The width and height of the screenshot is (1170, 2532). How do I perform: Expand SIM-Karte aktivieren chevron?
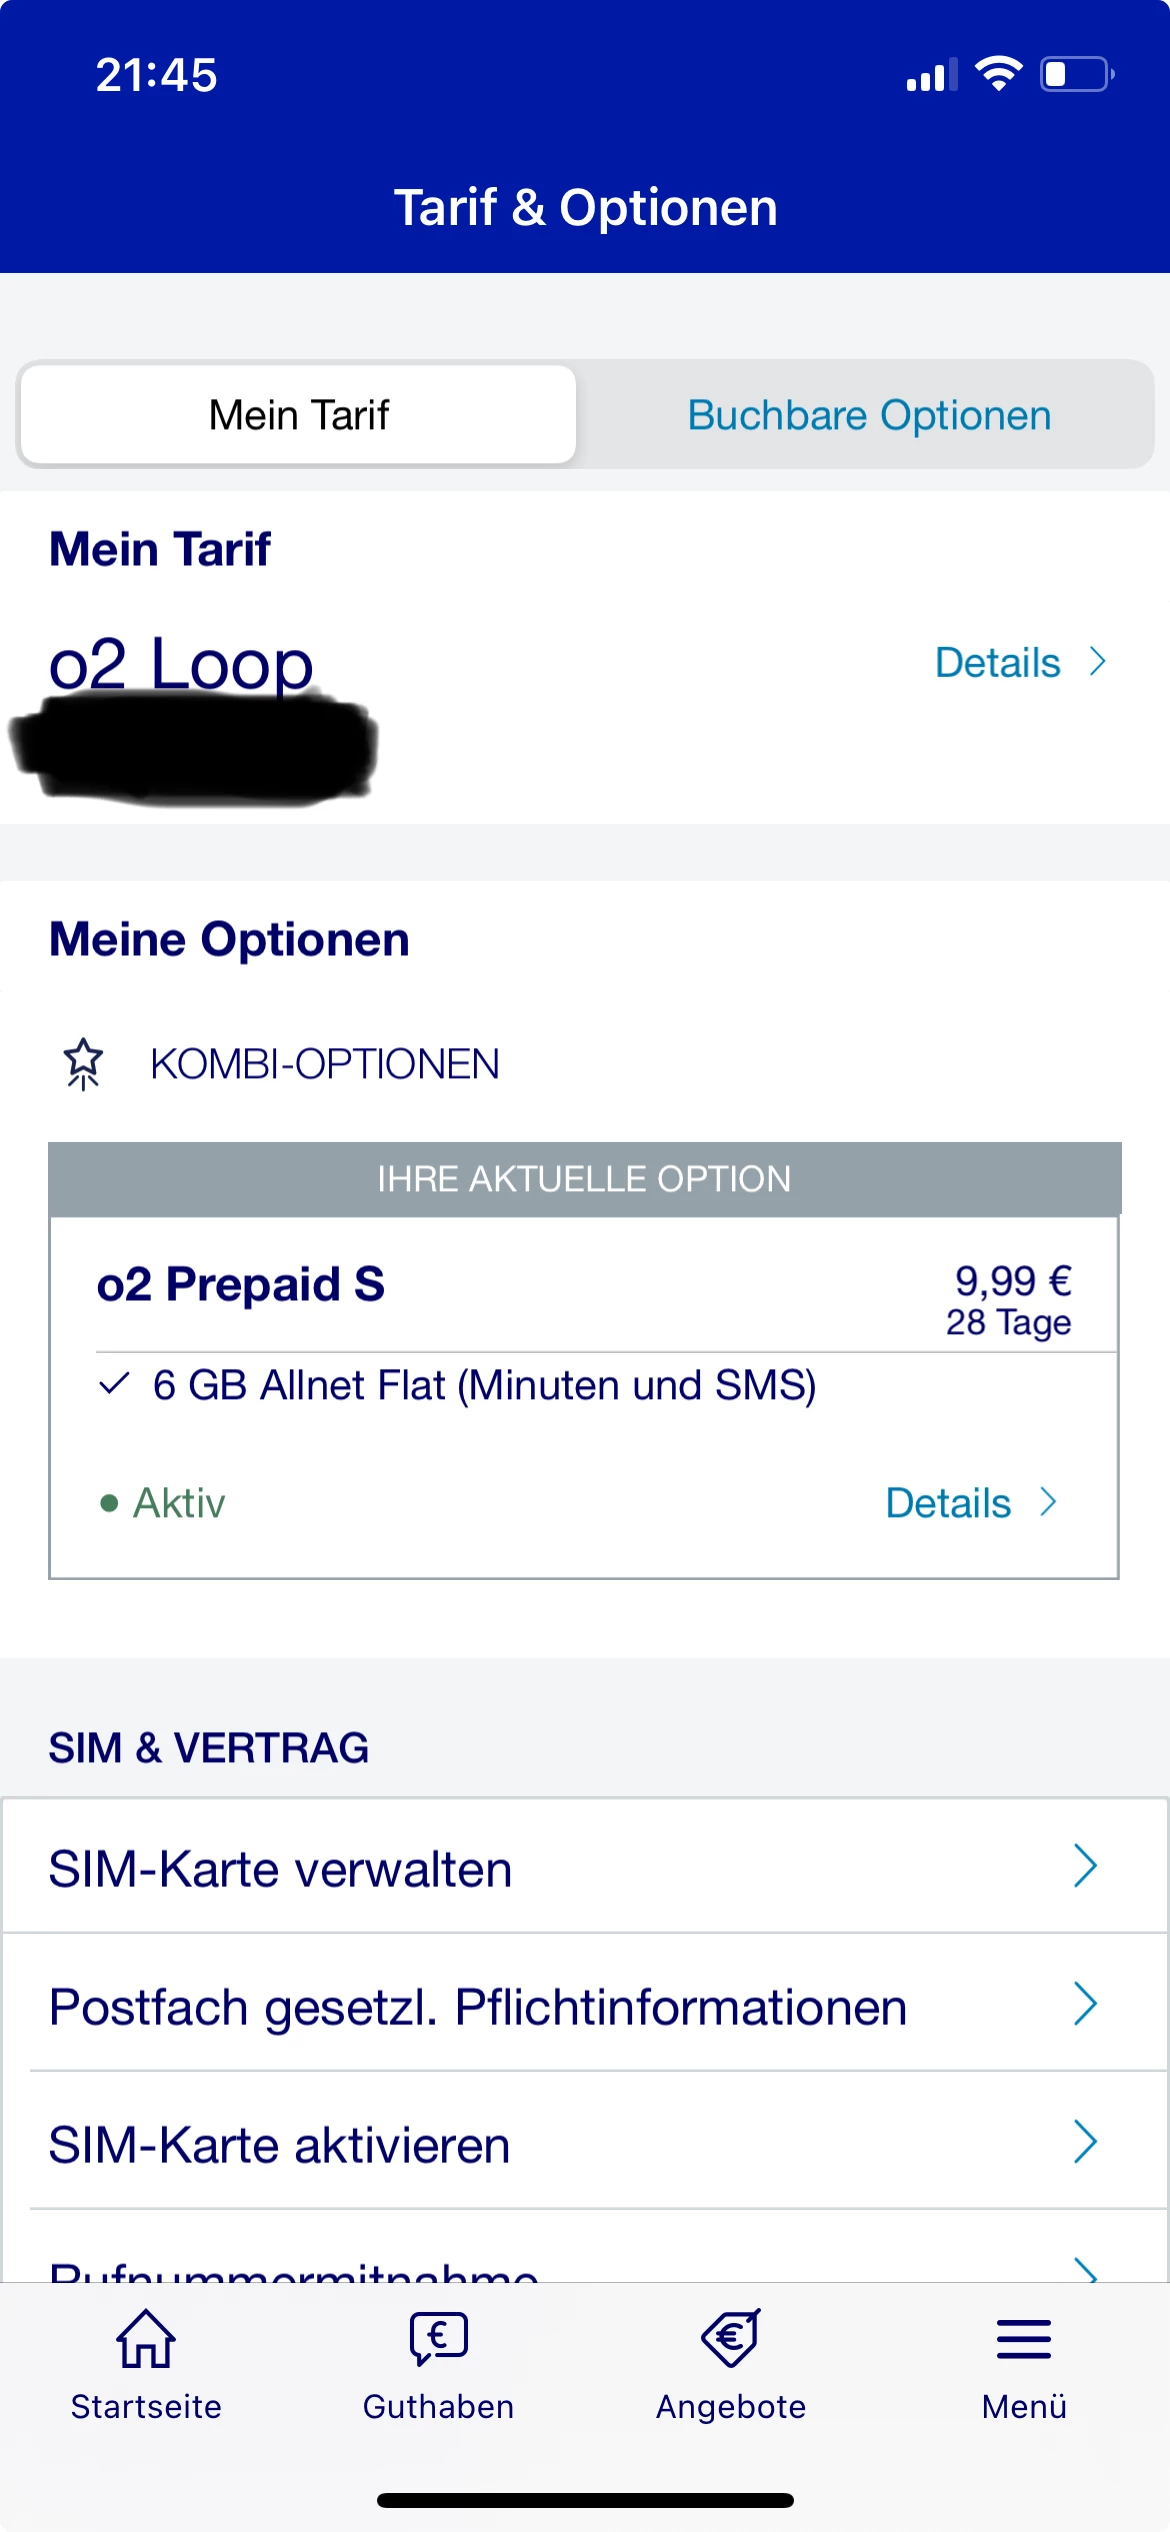(1085, 2142)
